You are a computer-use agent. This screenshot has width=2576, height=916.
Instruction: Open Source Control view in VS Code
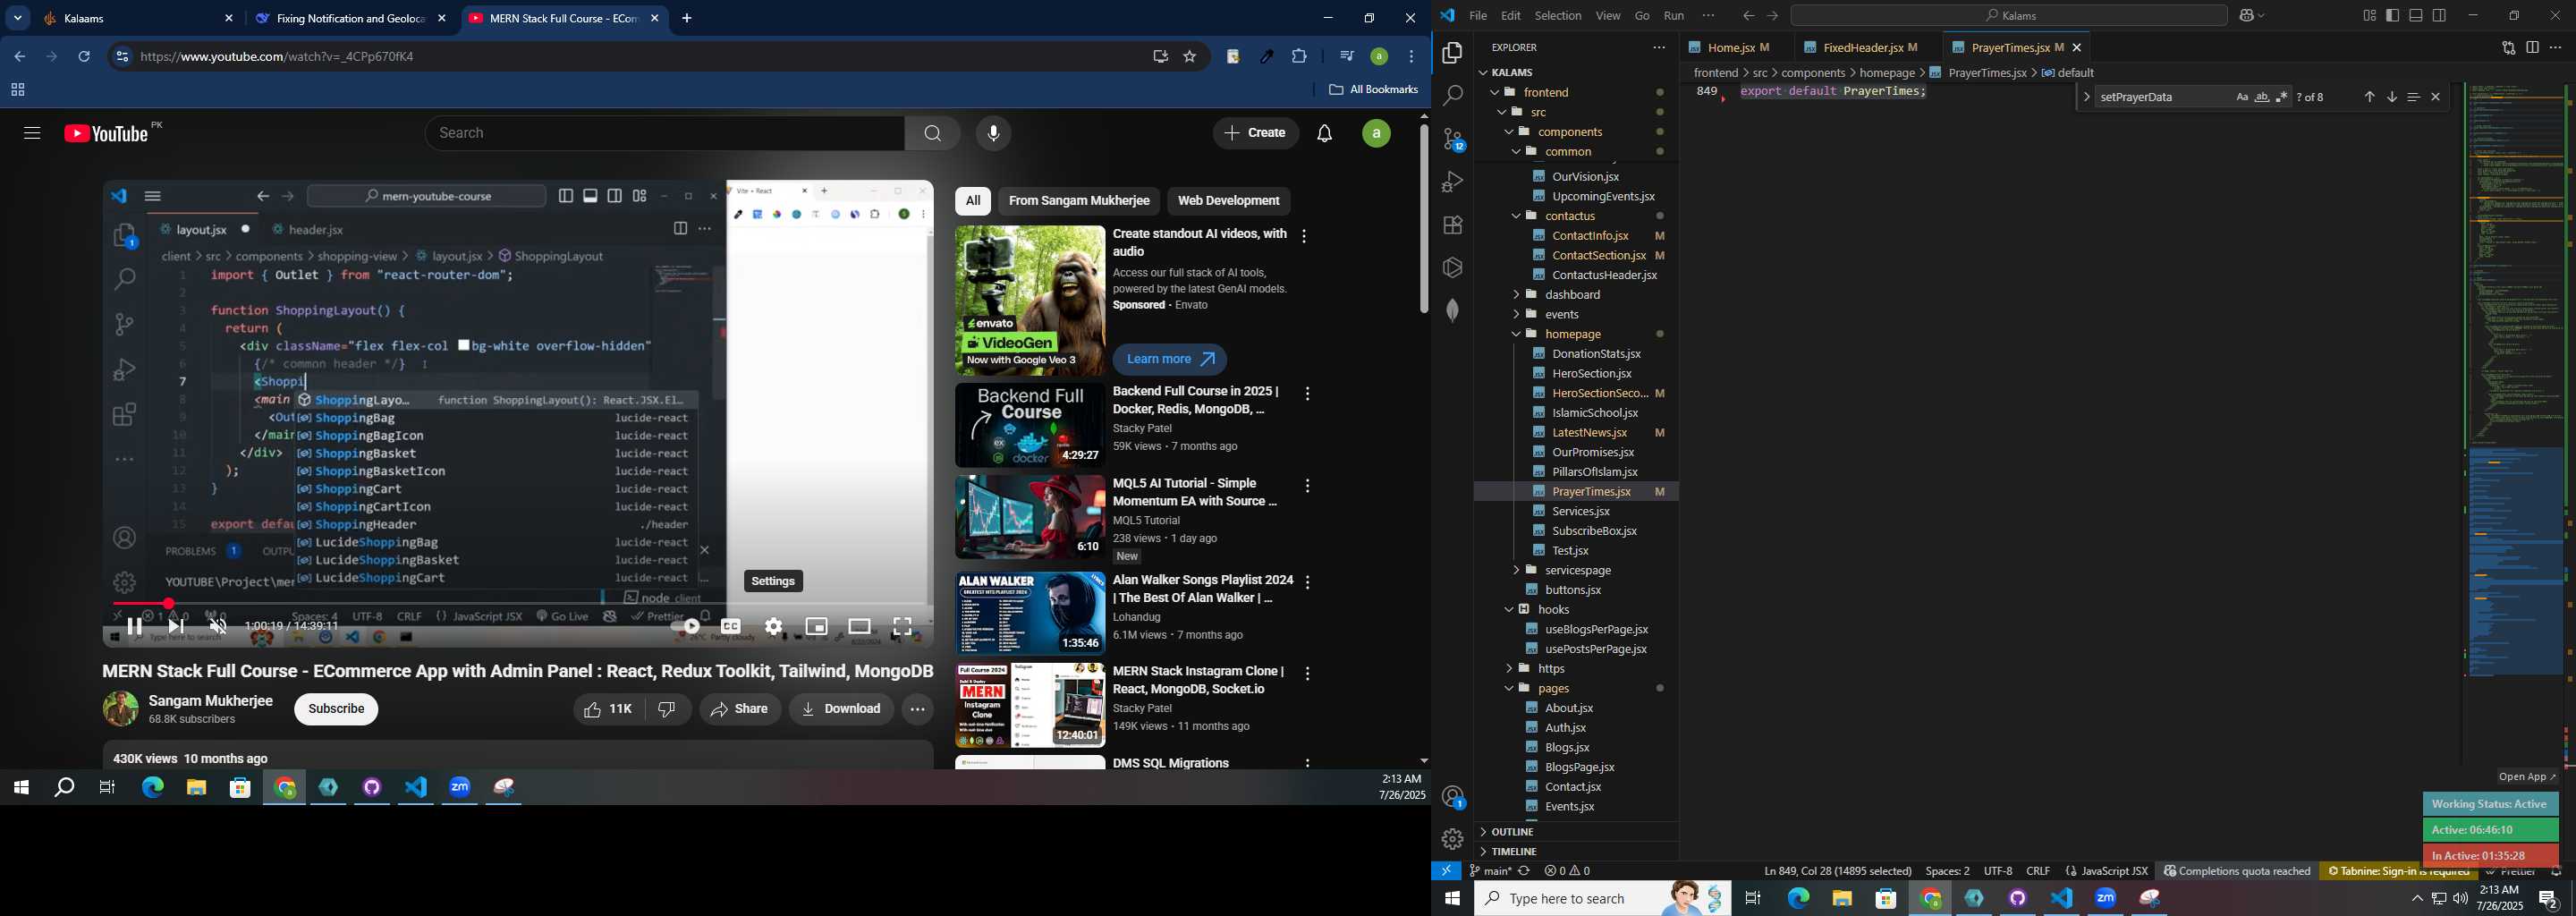(x=1452, y=139)
